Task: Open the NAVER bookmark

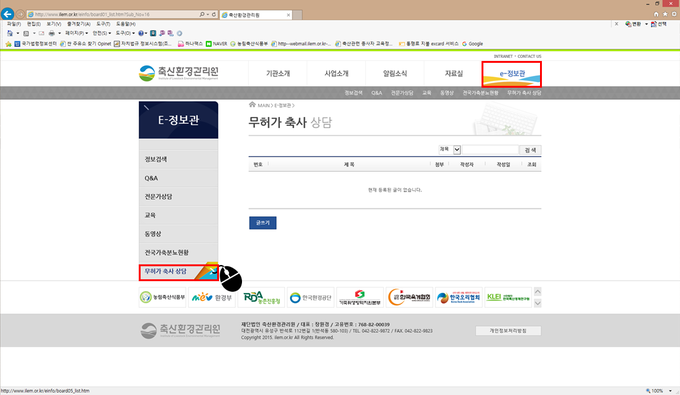Action: [x=216, y=44]
